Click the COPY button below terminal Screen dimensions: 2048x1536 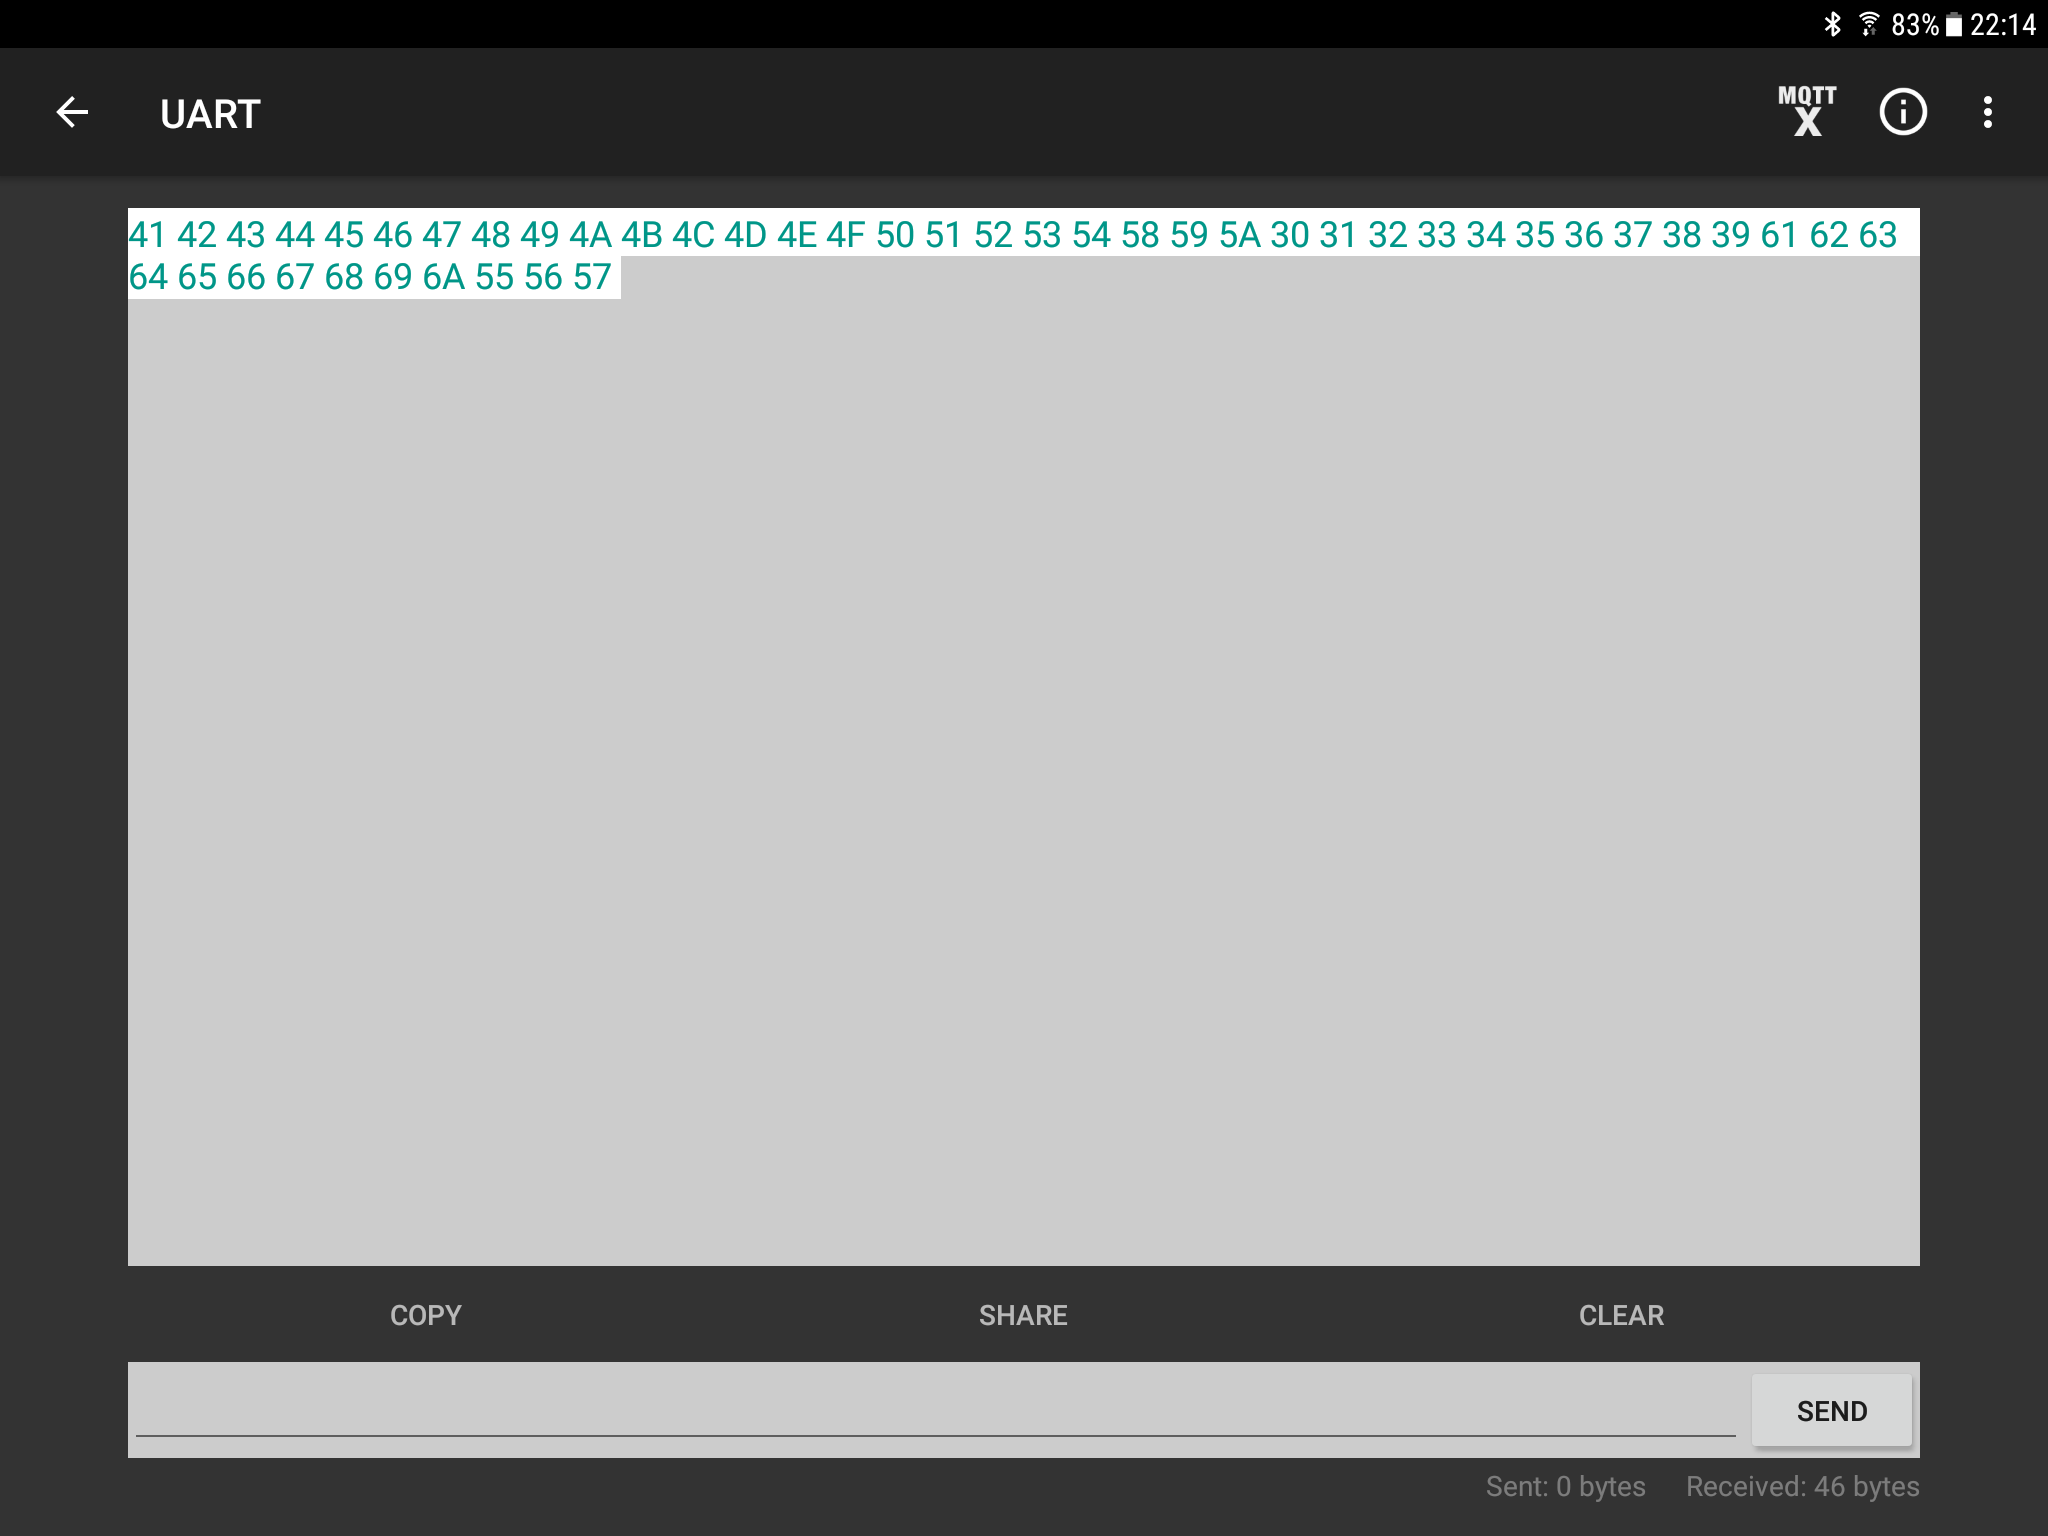(x=424, y=1313)
